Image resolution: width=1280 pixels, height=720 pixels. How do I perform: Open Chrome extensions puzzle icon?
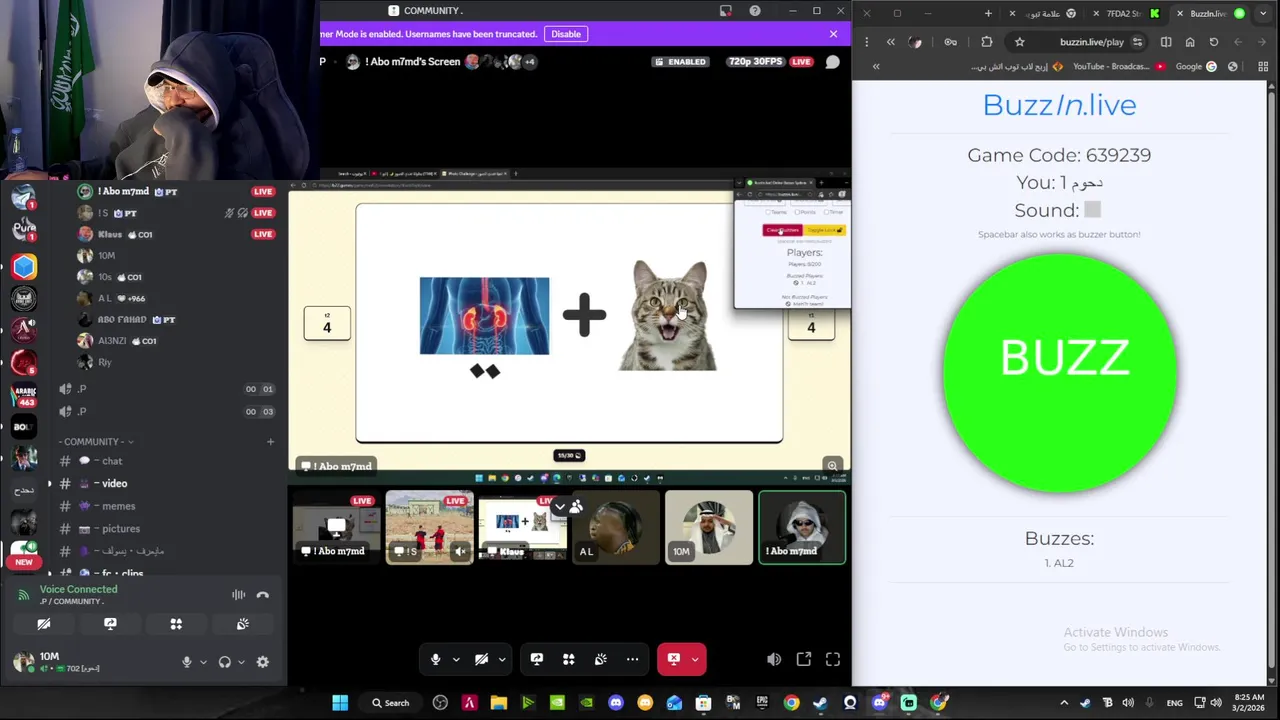pos(987,42)
